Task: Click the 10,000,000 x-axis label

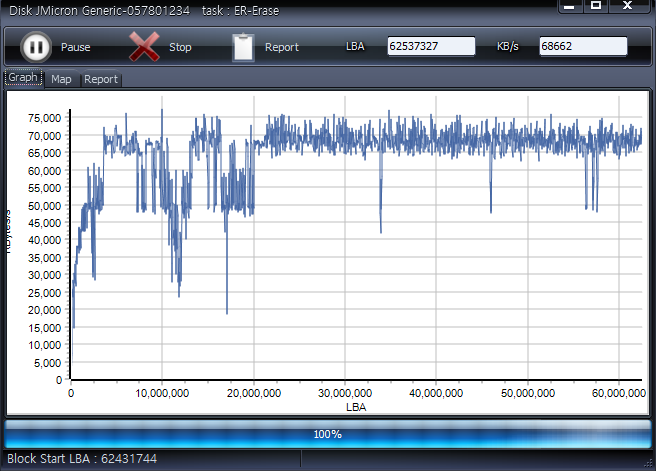Action: click(x=162, y=393)
